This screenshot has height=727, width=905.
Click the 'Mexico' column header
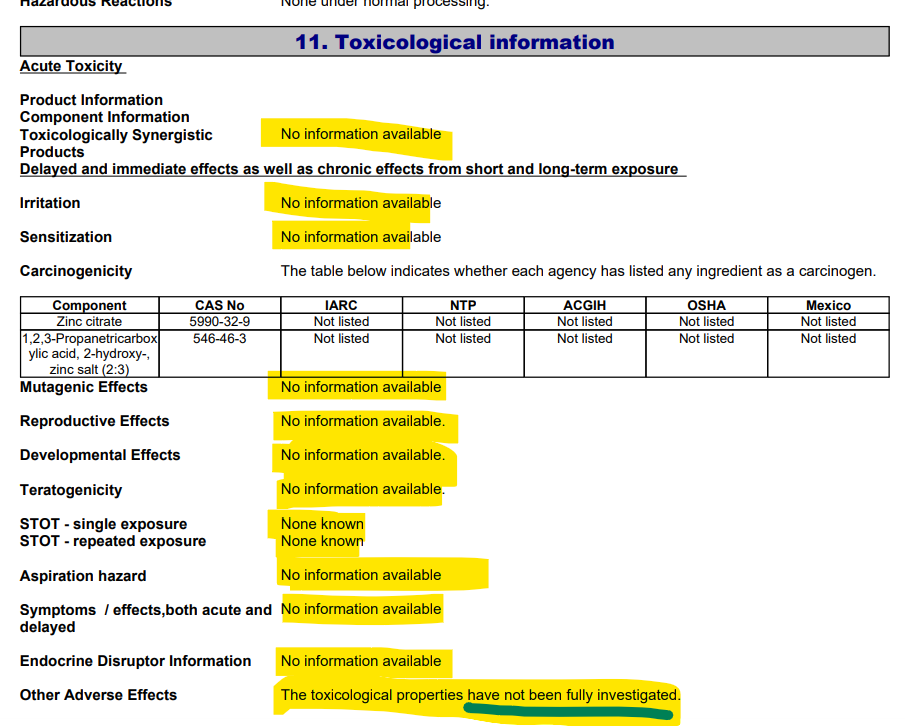coord(828,305)
